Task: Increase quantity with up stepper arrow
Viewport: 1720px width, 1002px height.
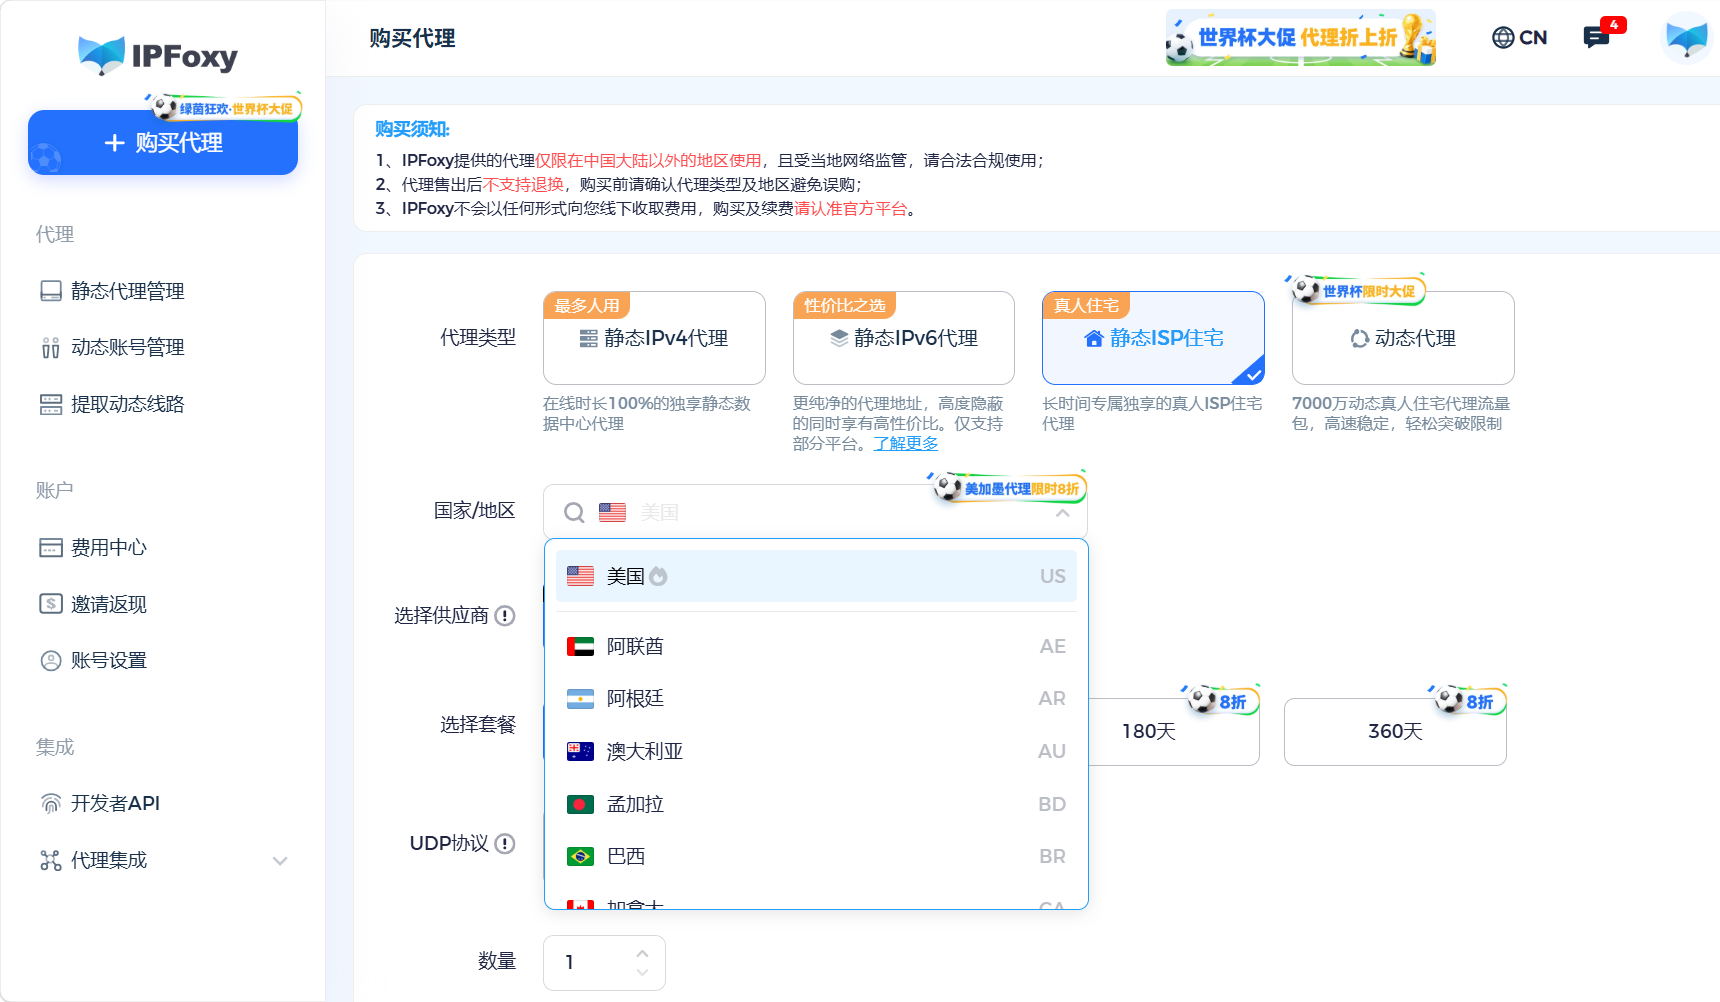Action: tap(642, 953)
